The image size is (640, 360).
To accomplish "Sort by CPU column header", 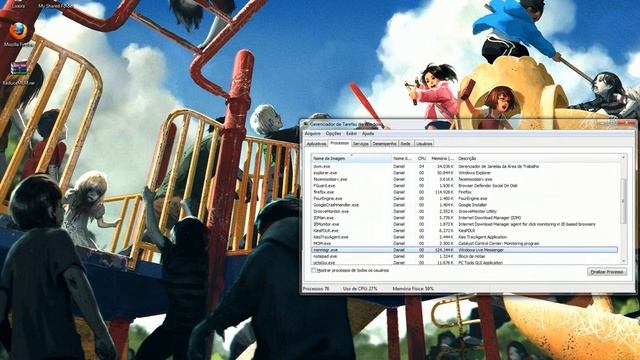I will (422, 158).
